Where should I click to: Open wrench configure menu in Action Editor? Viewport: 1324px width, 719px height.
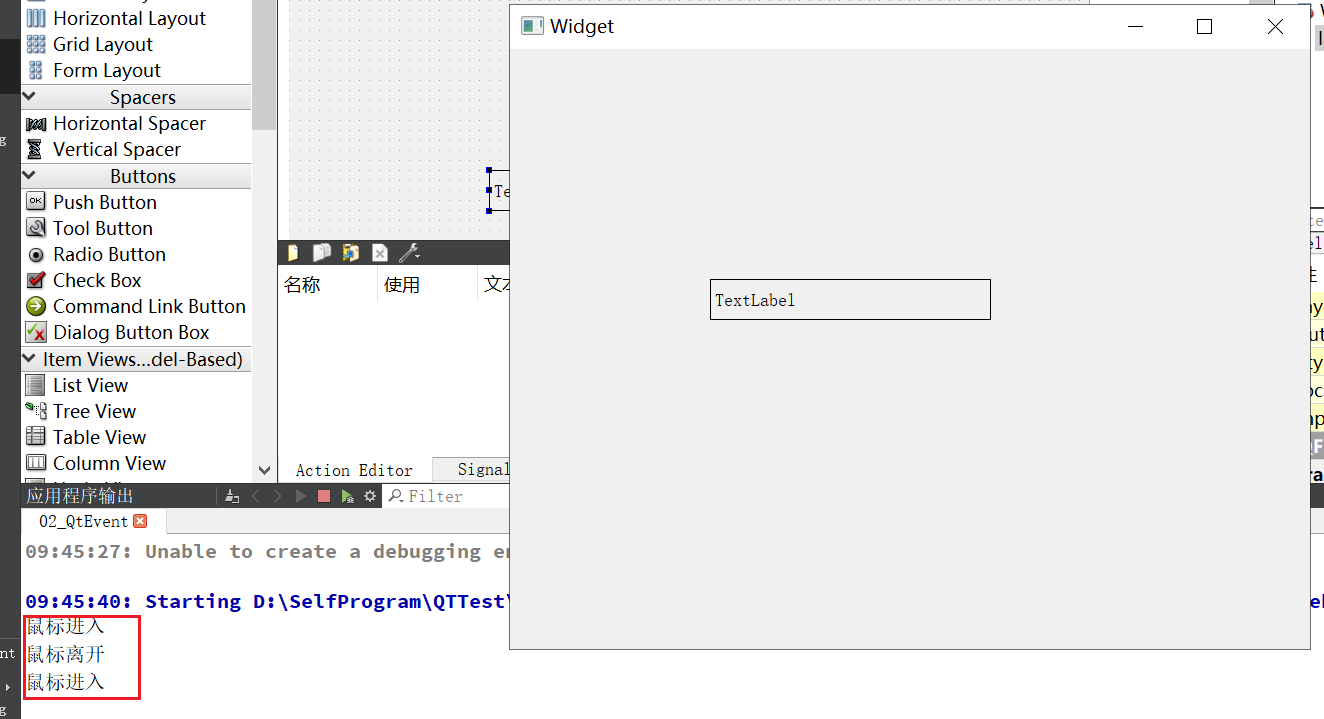409,253
